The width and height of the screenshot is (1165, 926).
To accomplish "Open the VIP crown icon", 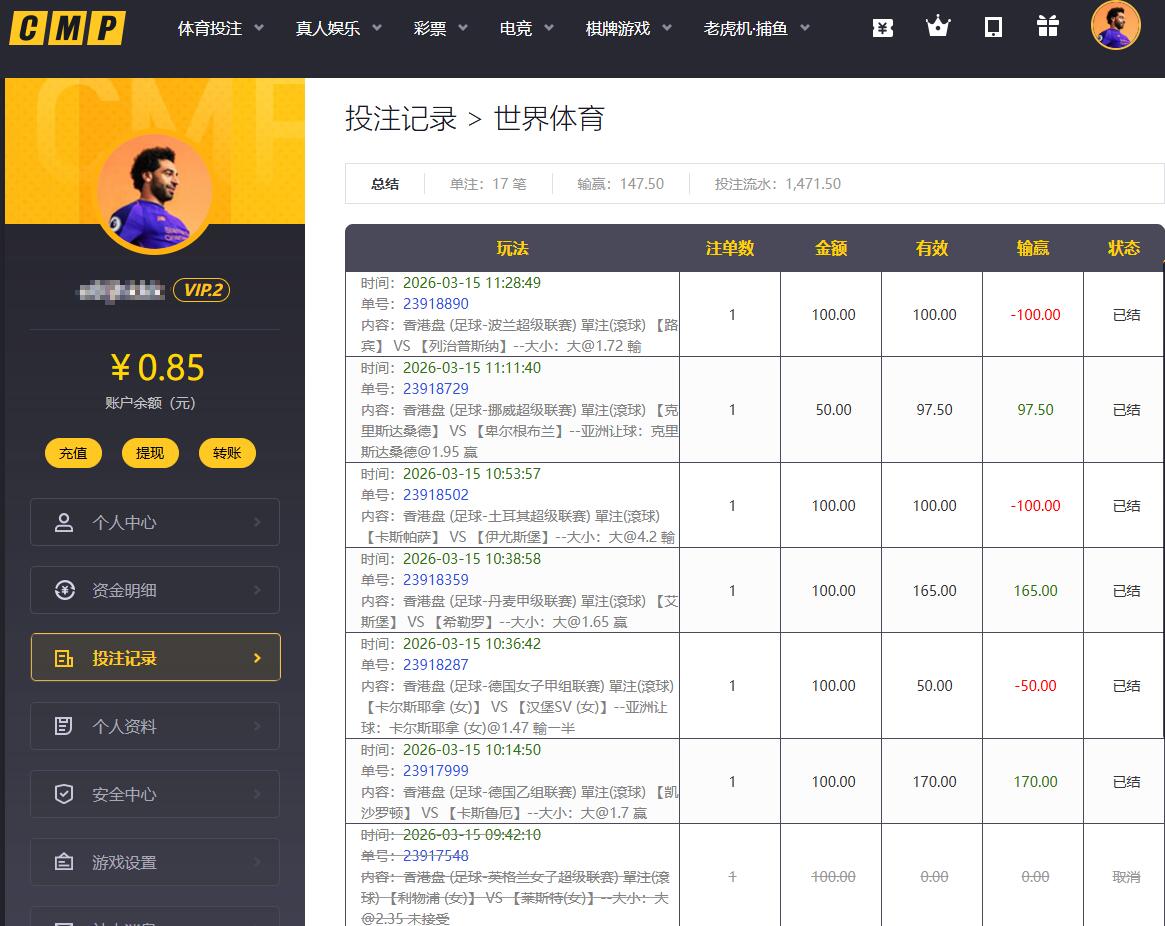I will (938, 27).
